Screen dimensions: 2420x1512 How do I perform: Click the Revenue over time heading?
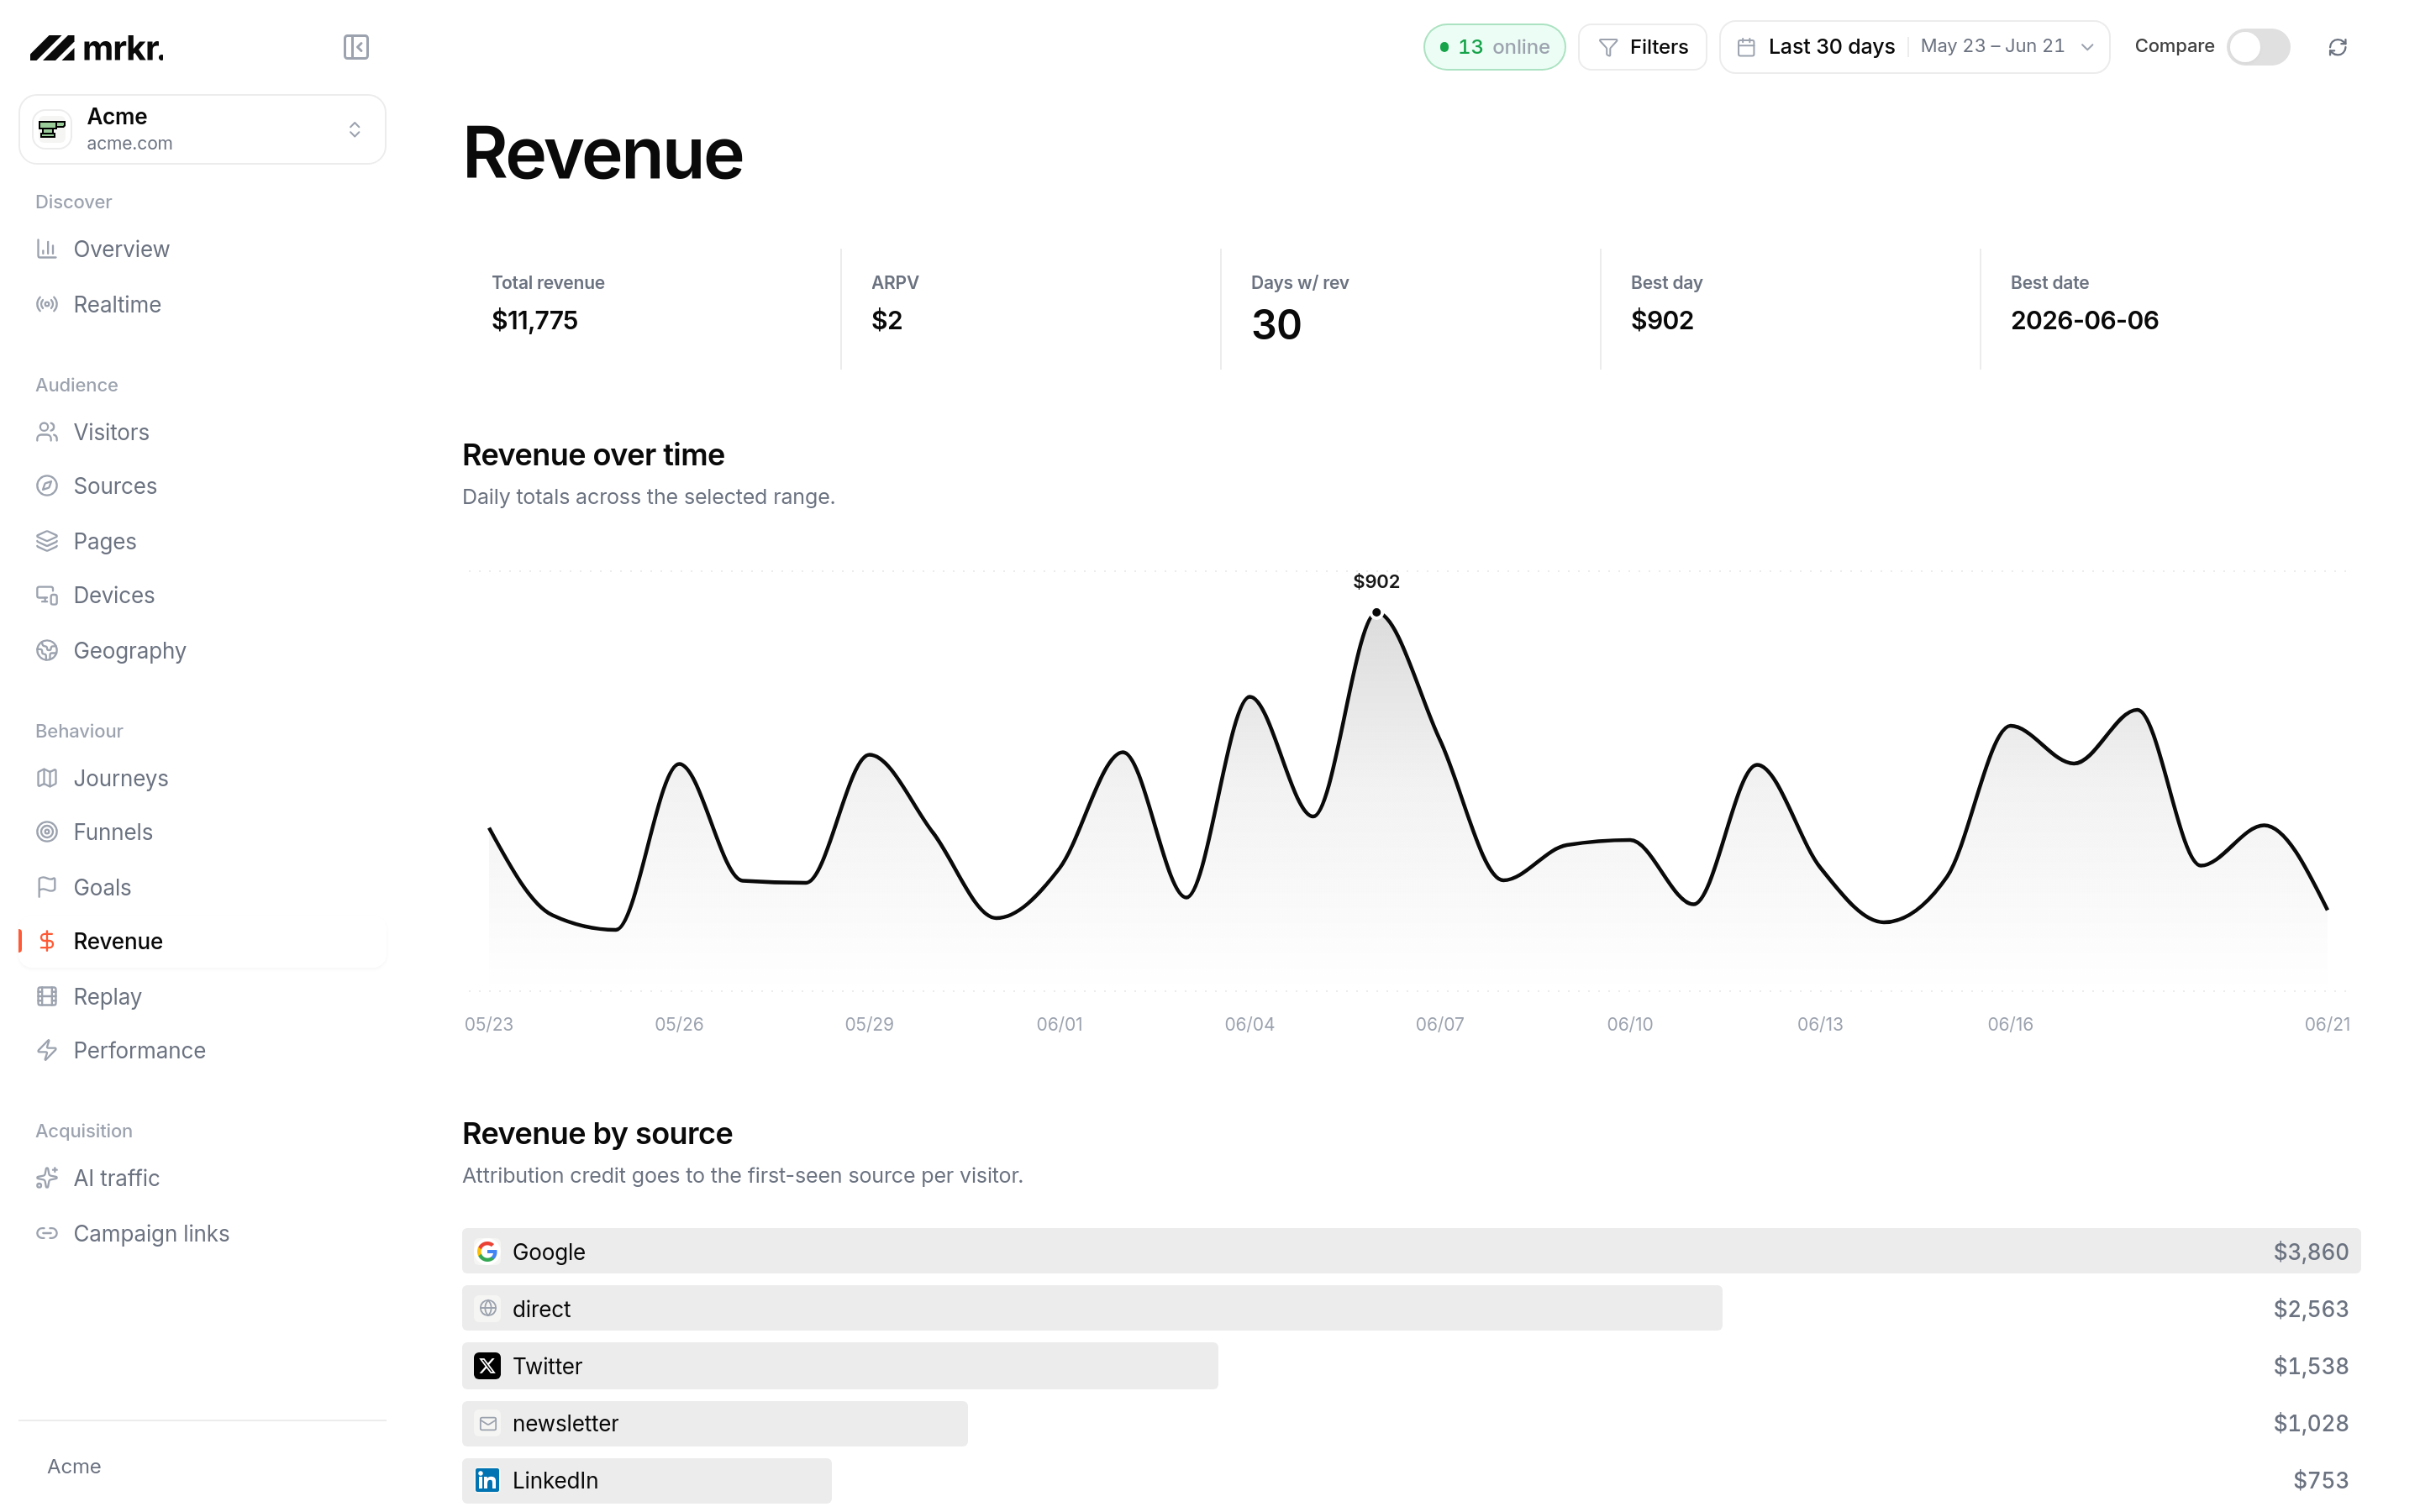click(593, 455)
